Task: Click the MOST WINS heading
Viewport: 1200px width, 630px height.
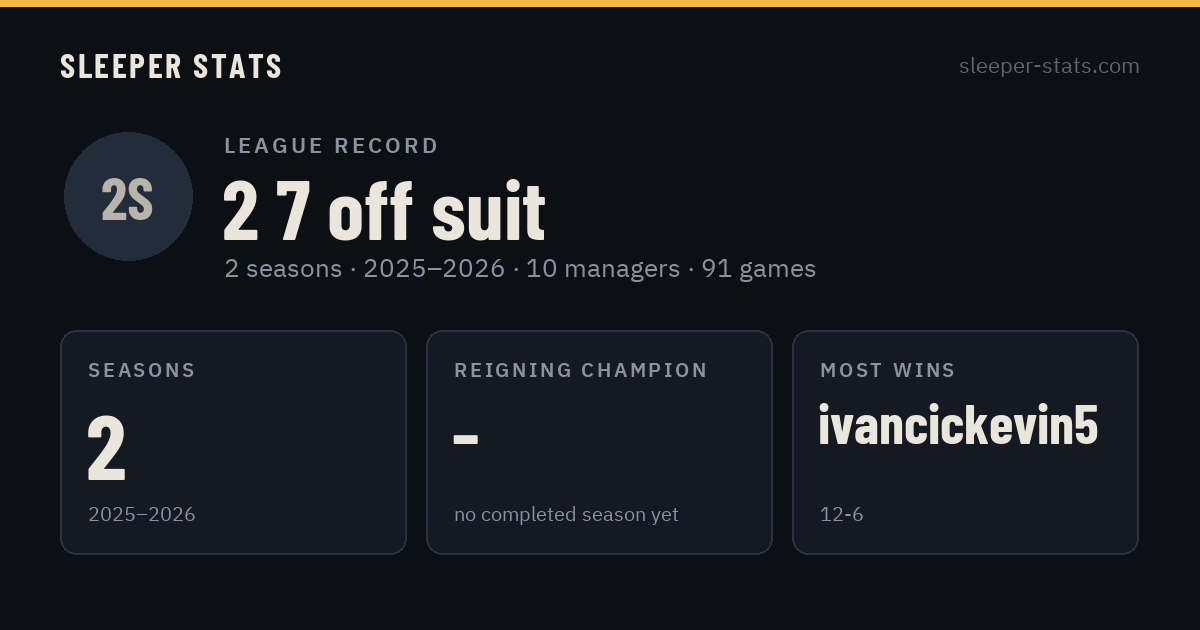Action: (888, 370)
